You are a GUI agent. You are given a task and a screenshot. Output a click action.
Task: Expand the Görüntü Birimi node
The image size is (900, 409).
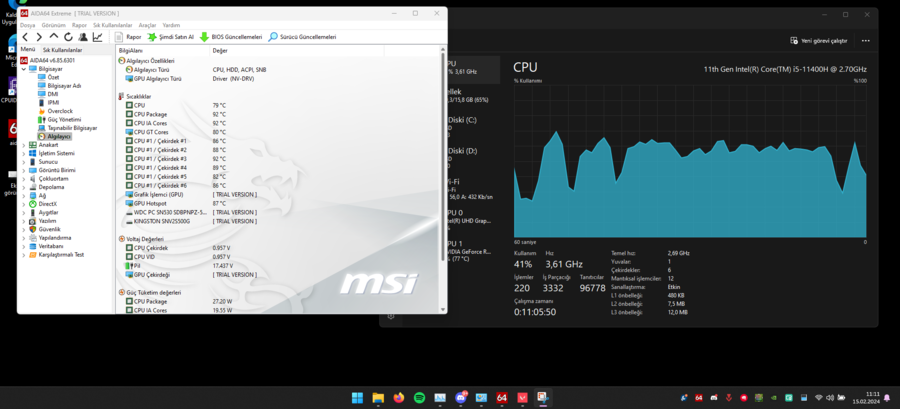(x=24, y=170)
